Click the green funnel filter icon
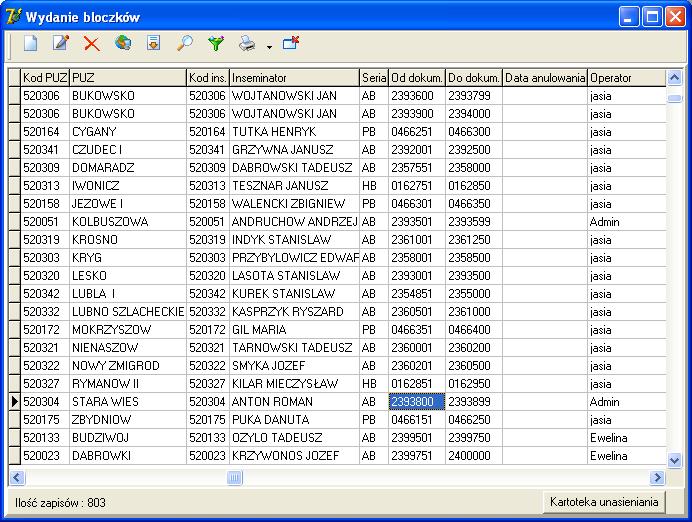Viewport: 692px width, 522px height. click(x=216, y=43)
